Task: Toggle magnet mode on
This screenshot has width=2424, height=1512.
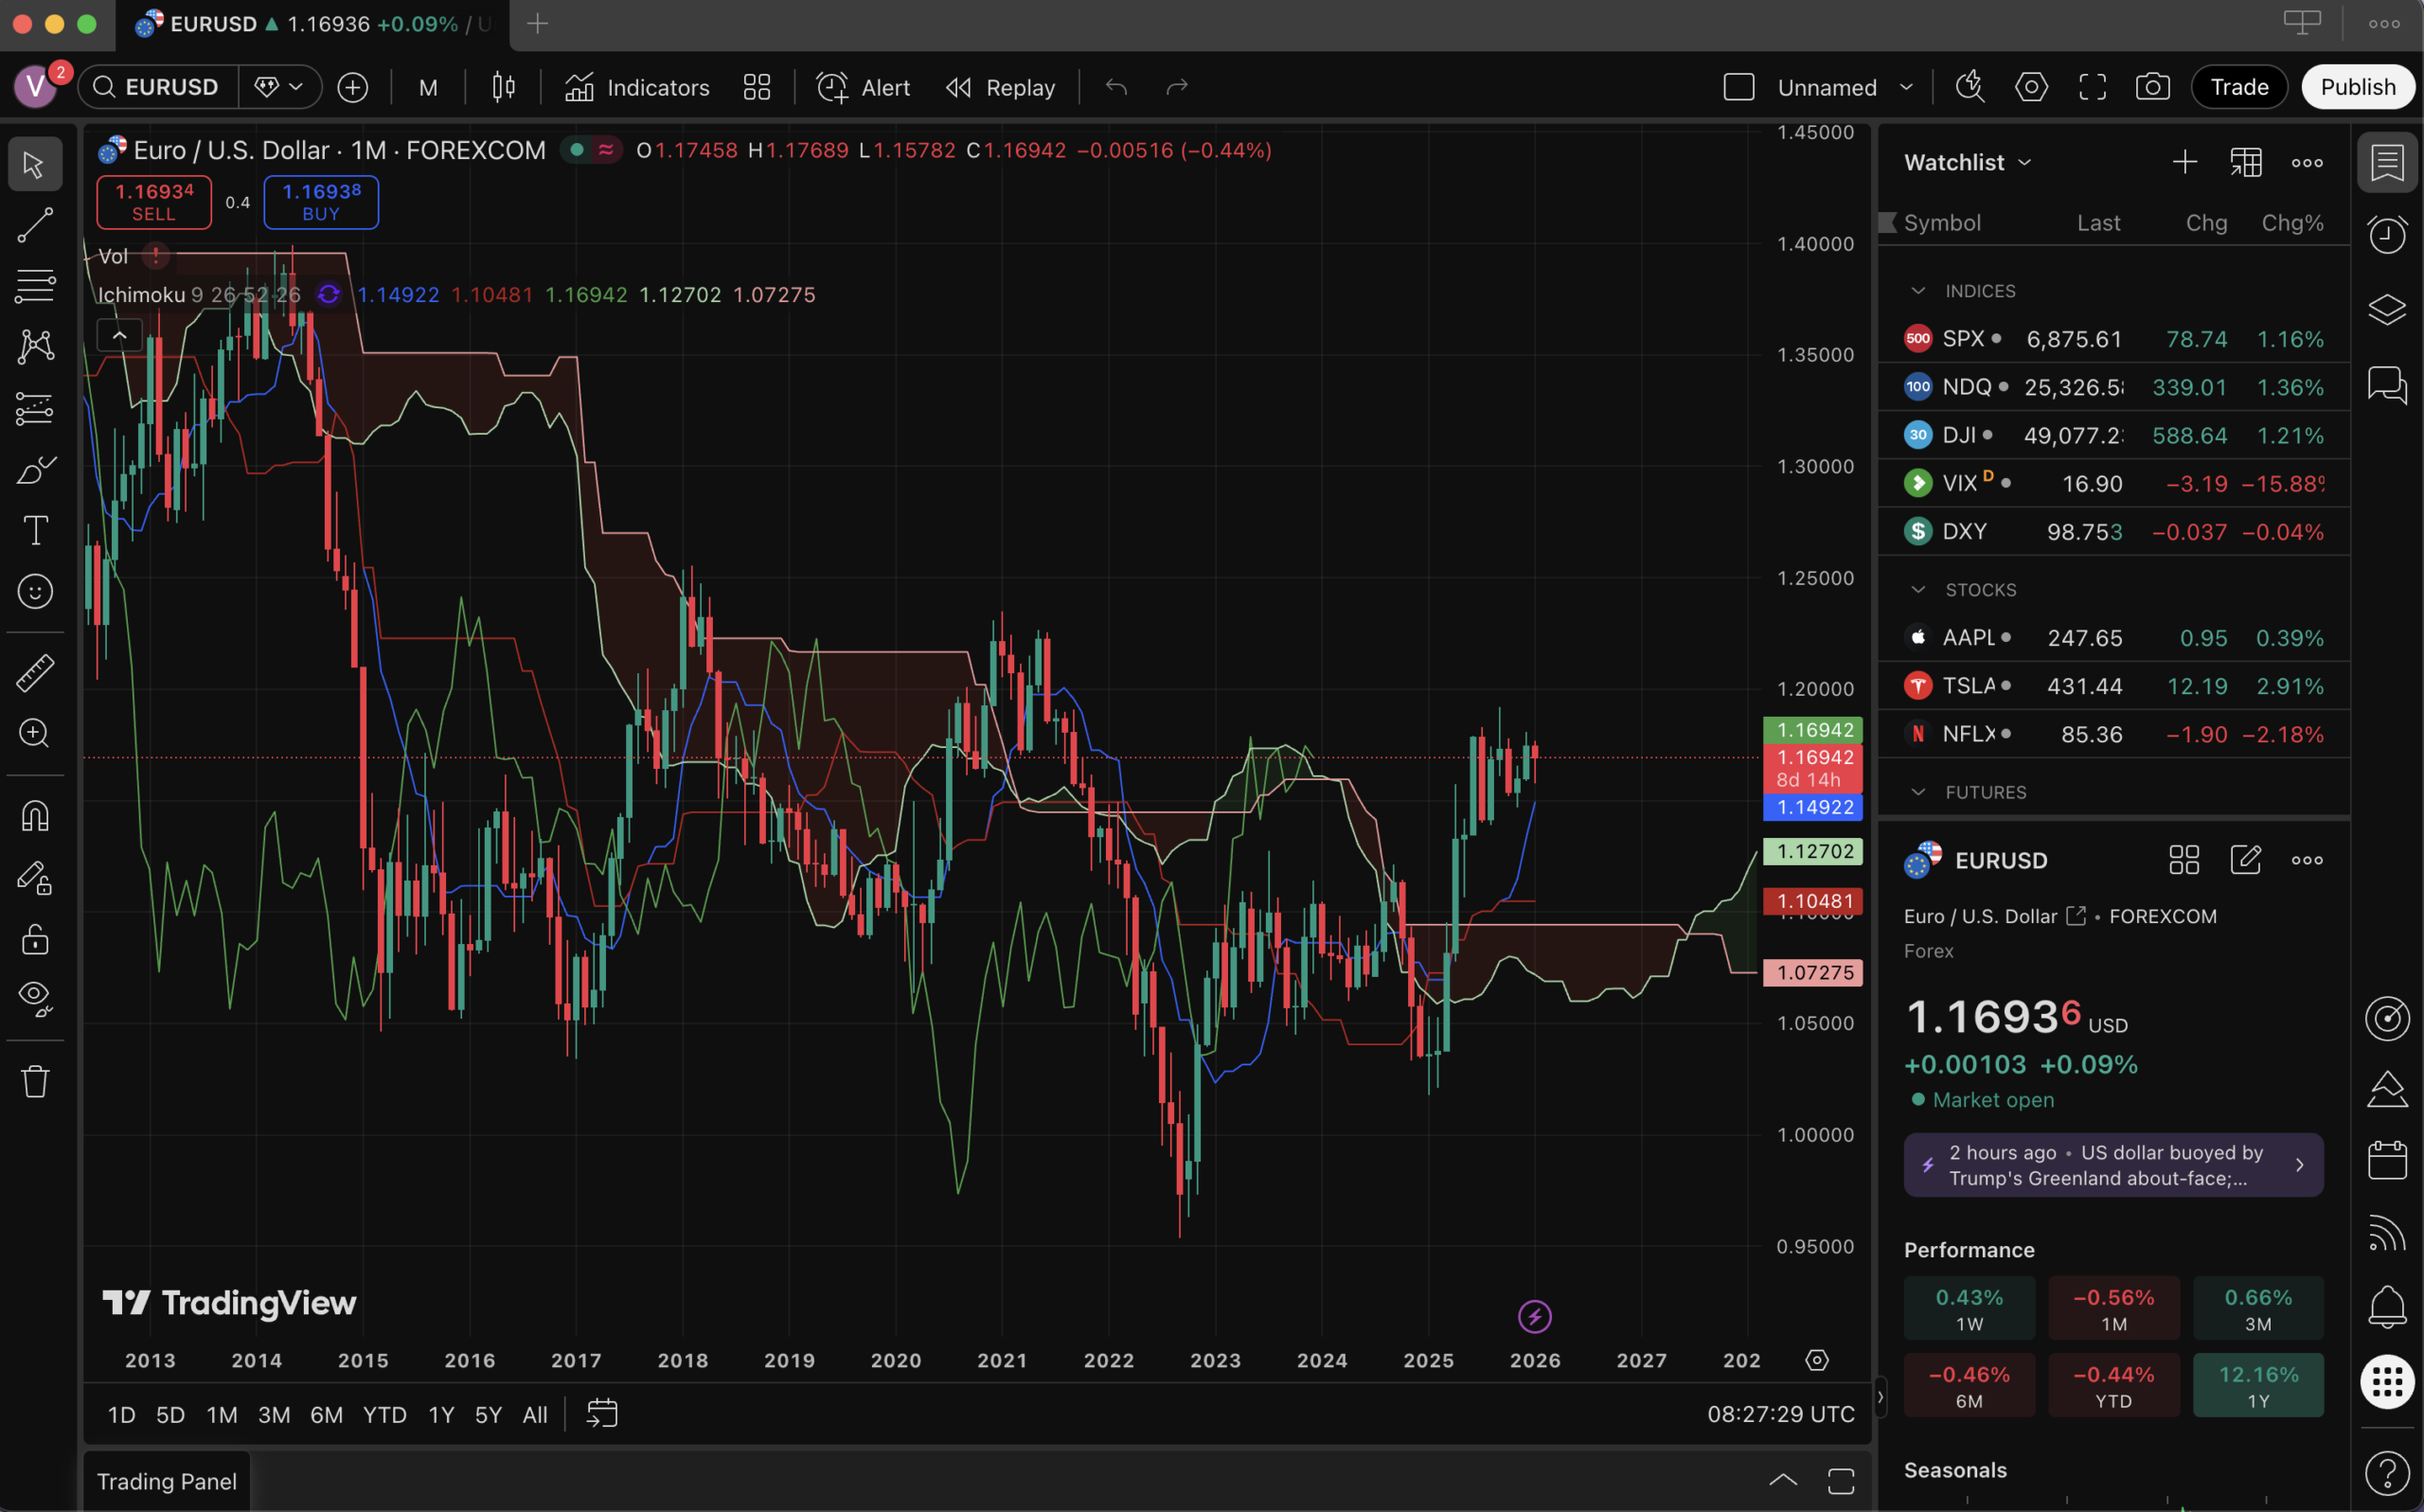Action: (35, 816)
